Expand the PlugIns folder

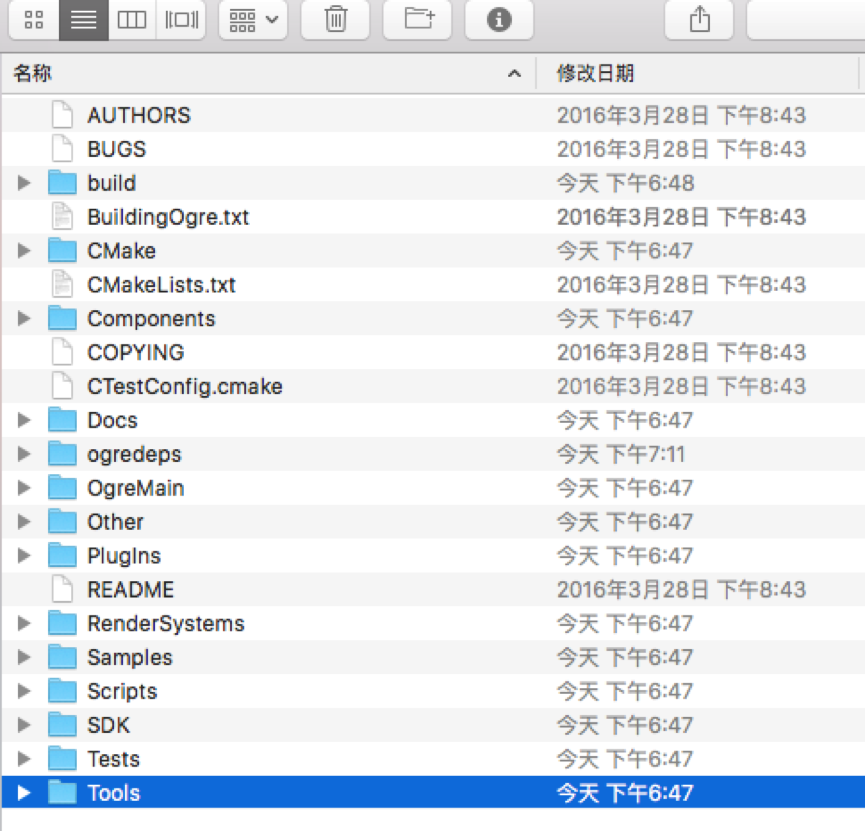coord(24,556)
